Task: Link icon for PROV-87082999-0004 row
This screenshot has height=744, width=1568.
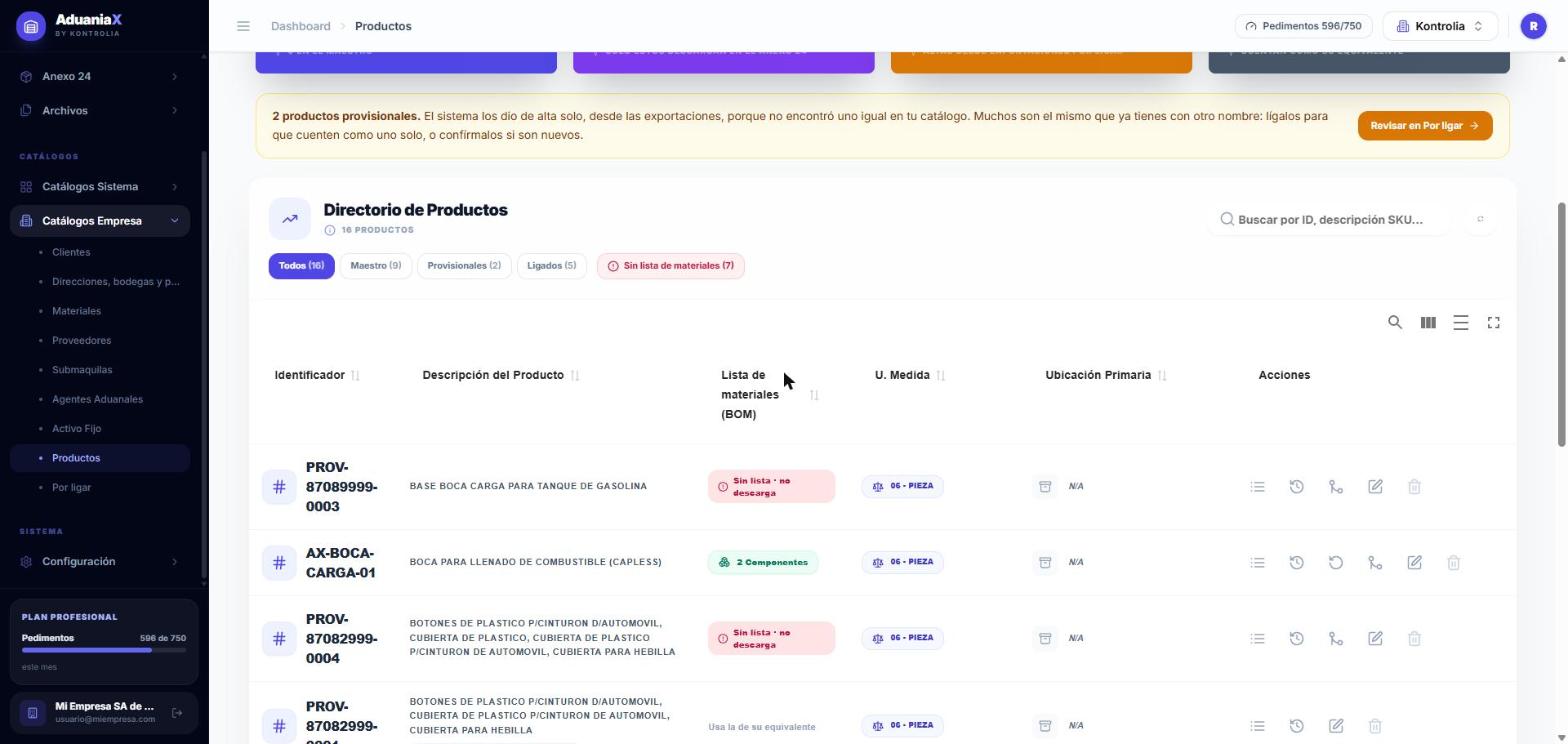Action: tap(1336, 638)
